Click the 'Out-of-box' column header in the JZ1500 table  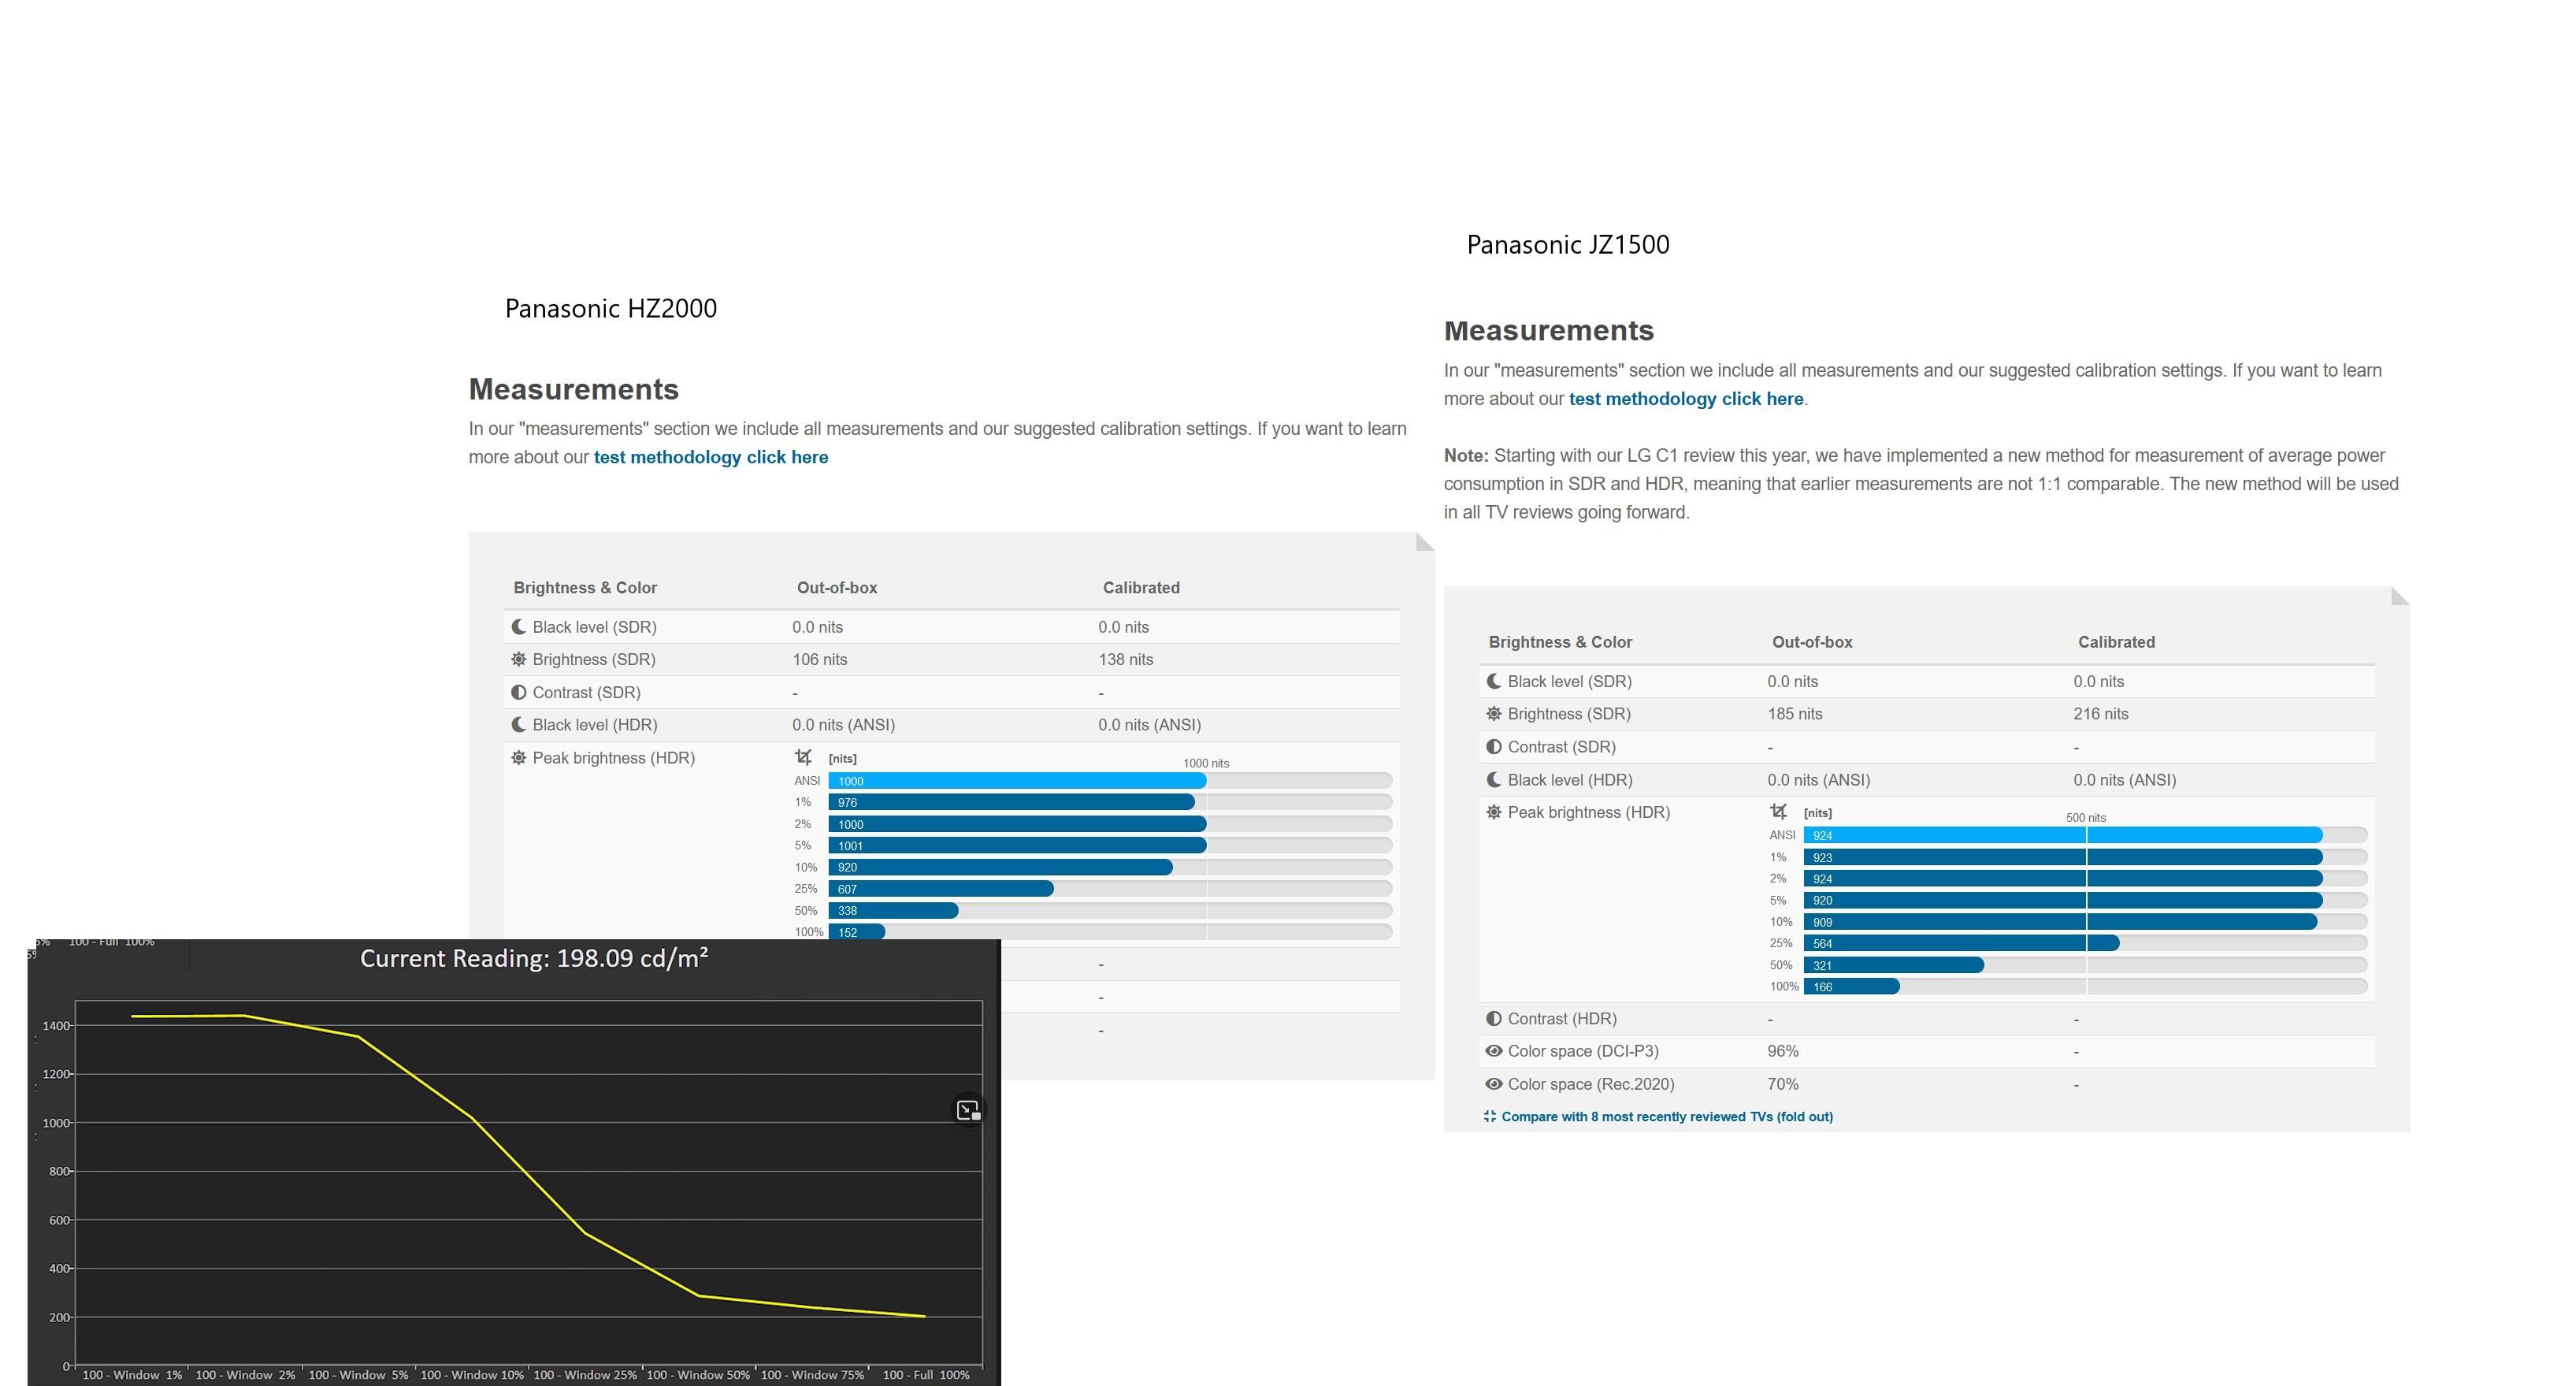pyautogui.click(x=1812, y=642)
